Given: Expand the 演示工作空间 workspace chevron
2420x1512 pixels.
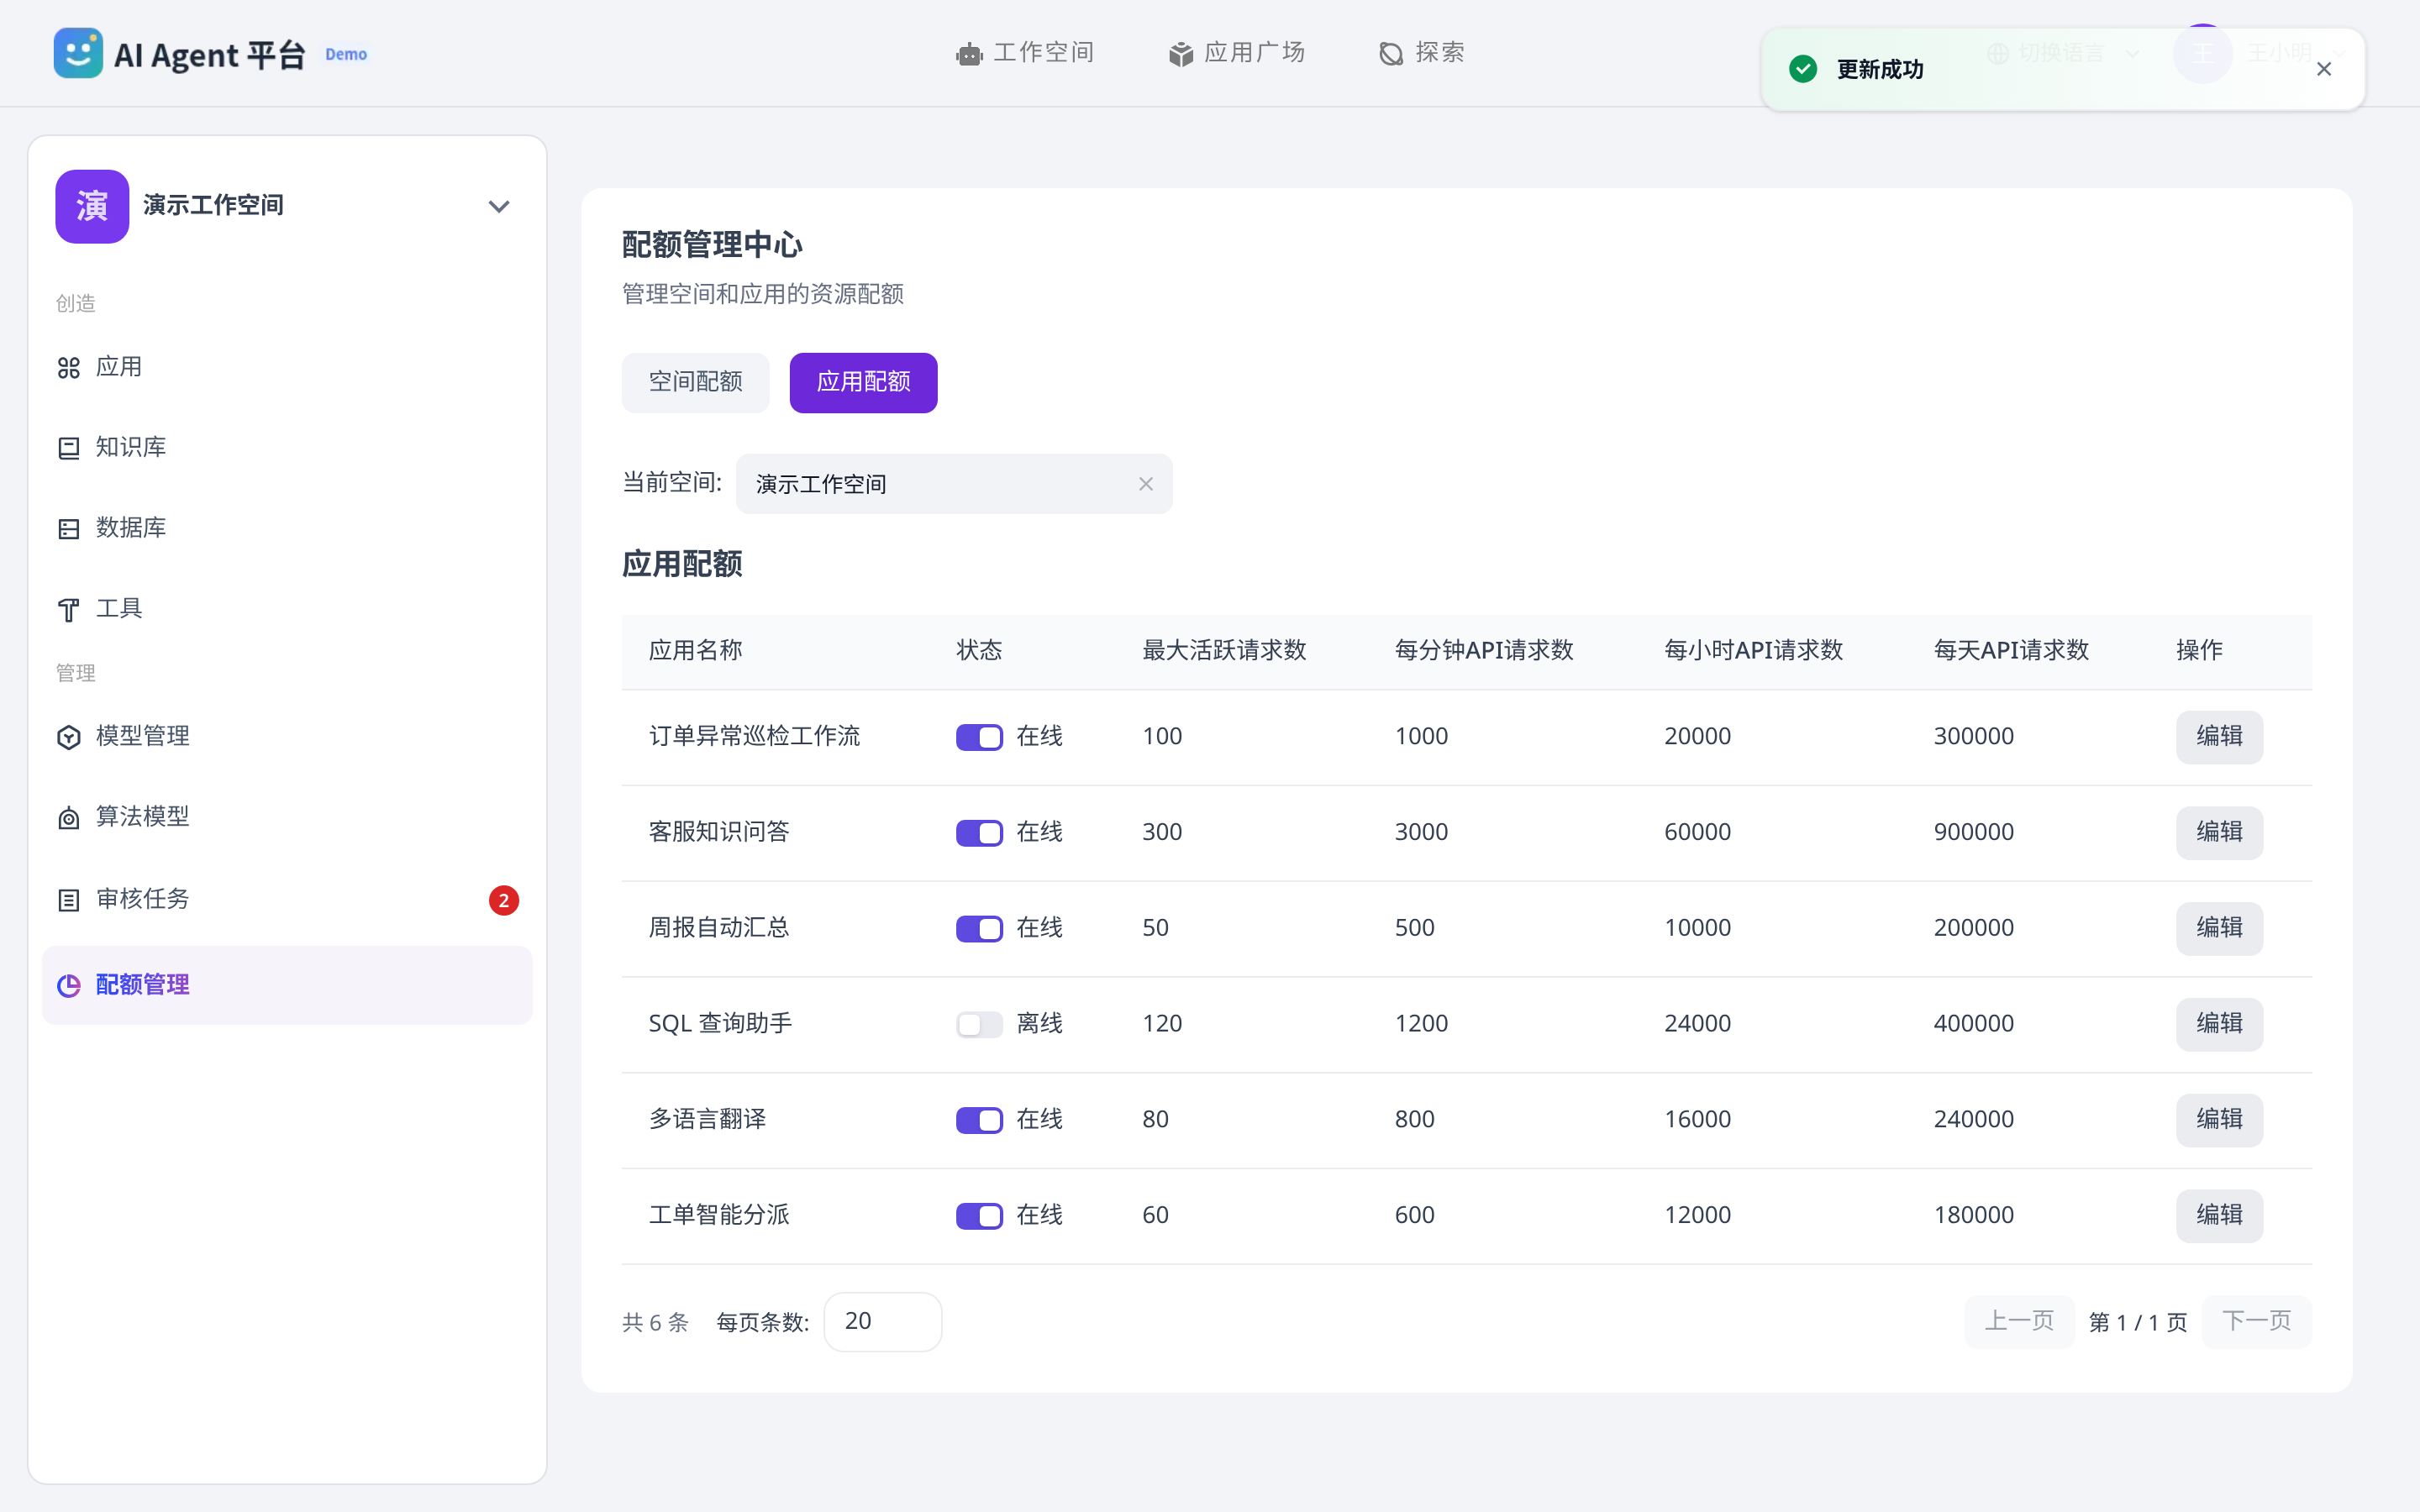Looking at the screenshot, I should [499, 207].
